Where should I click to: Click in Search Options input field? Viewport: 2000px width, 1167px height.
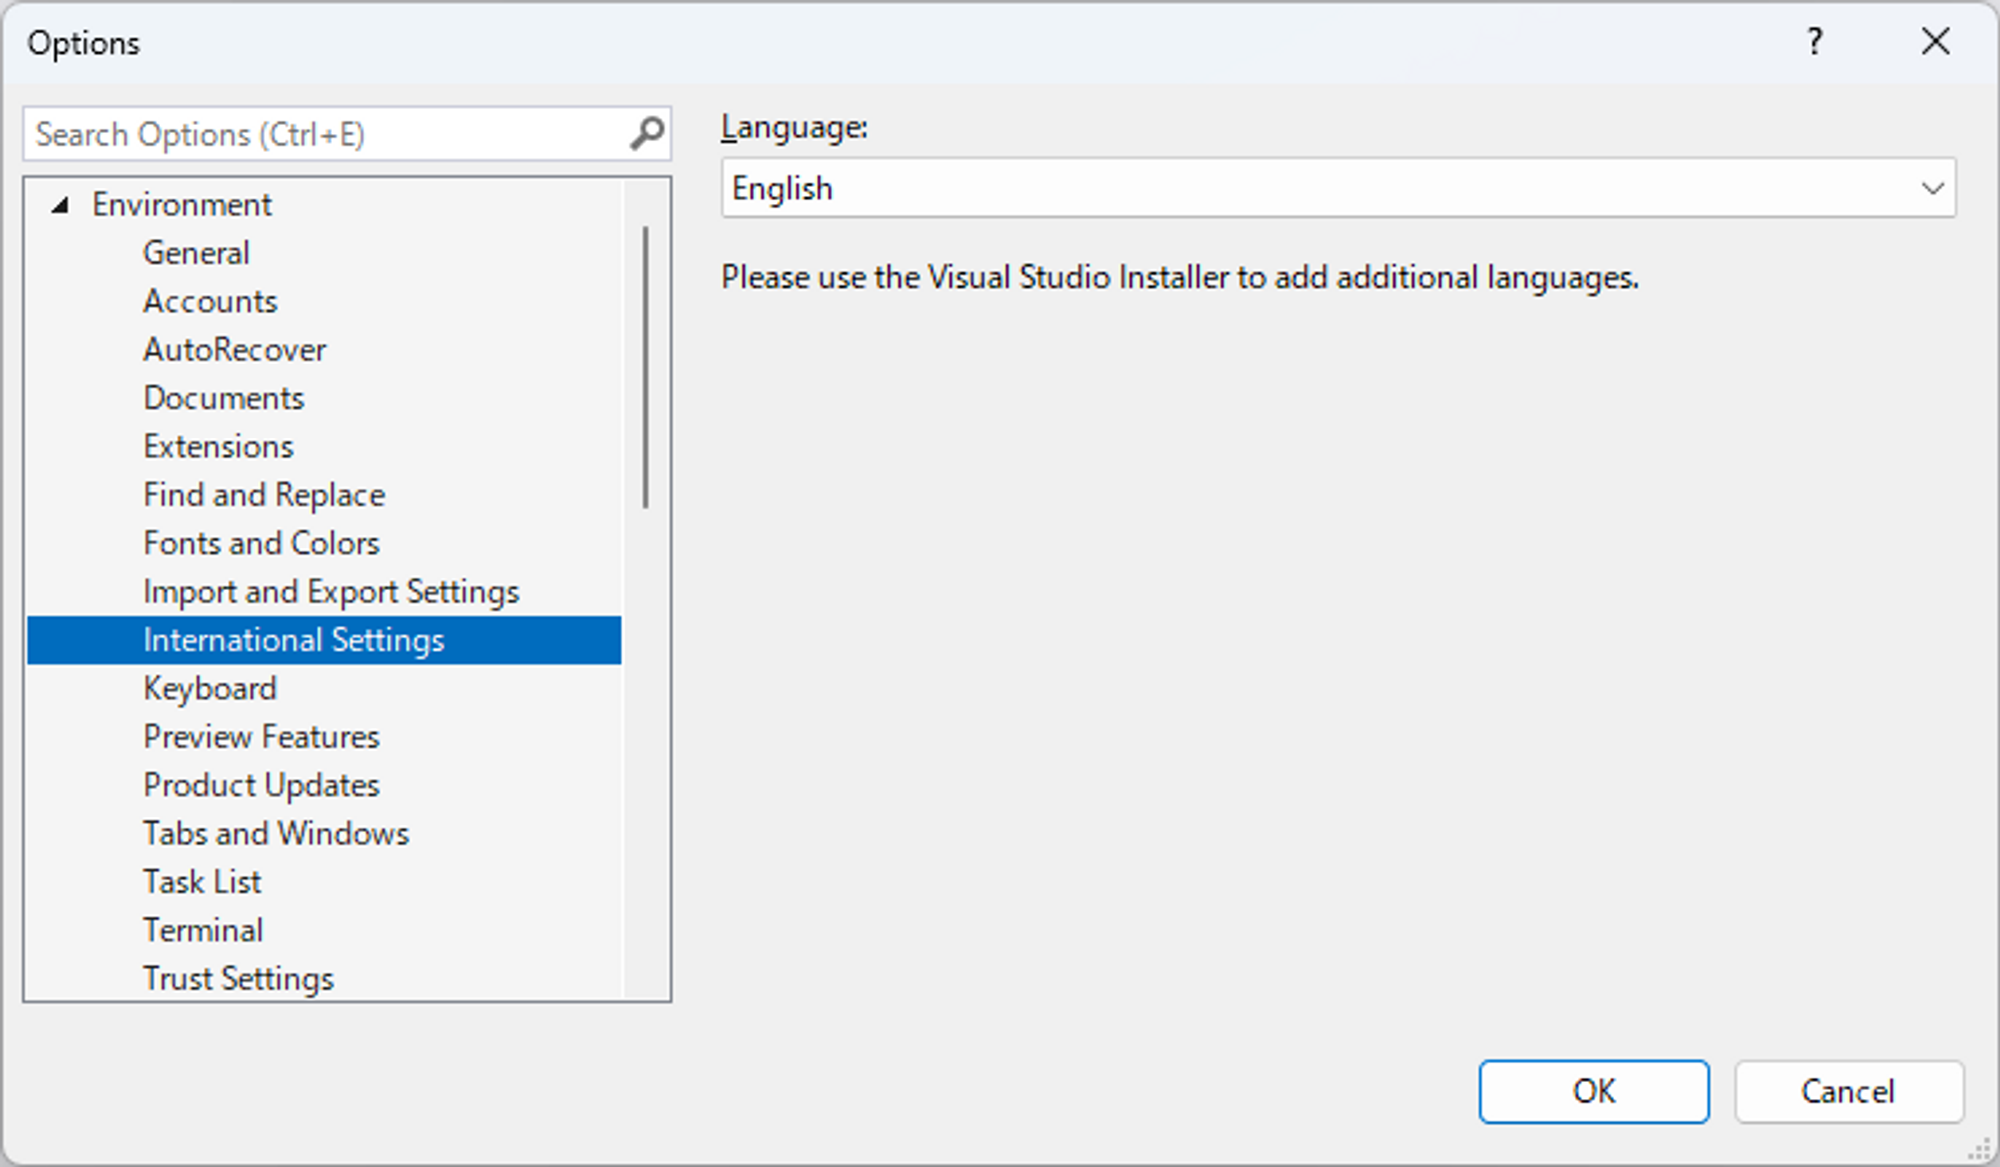click(320, 134)
